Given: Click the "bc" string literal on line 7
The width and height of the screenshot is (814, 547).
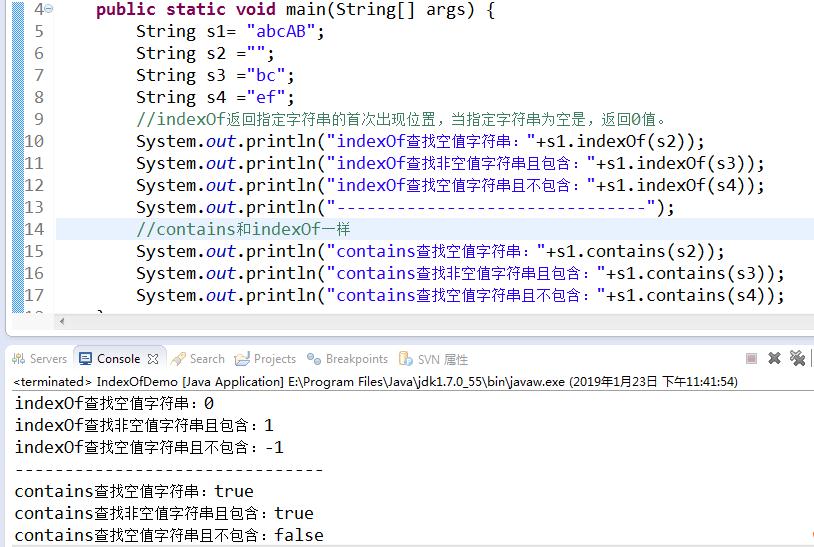Looking at the screenshot, I should point(266,76).
